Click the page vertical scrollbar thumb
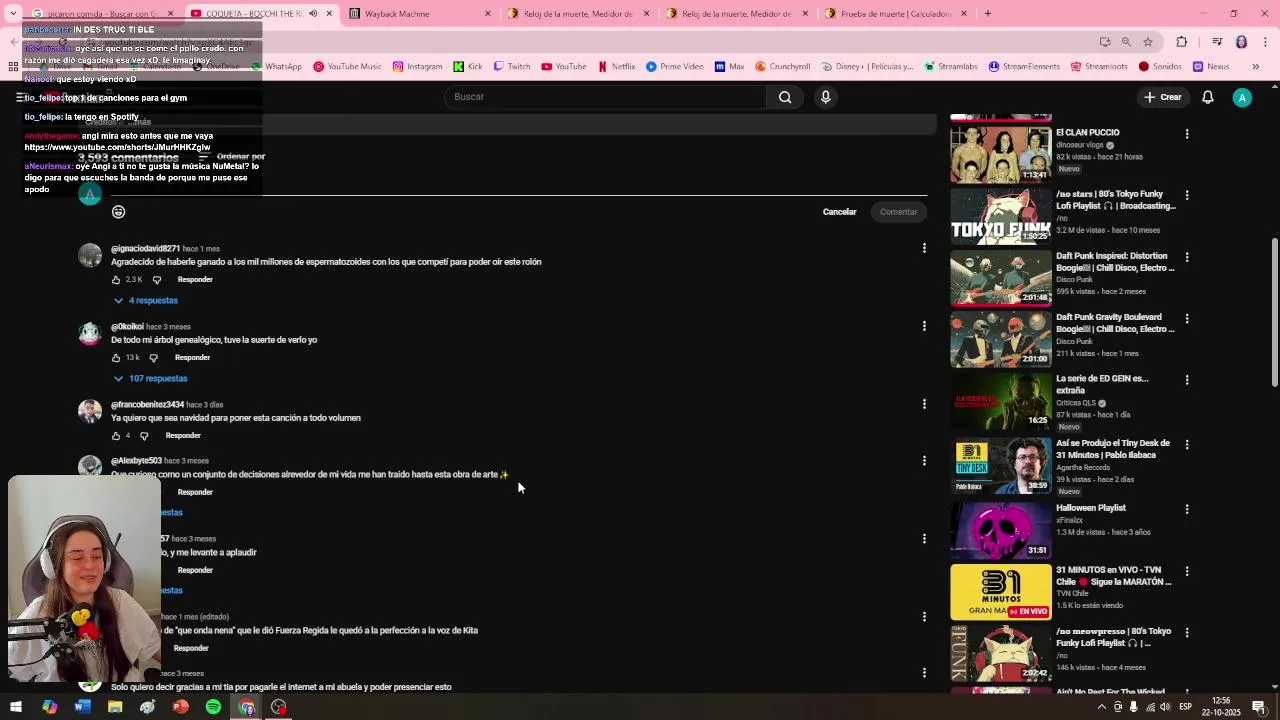 1274,312
